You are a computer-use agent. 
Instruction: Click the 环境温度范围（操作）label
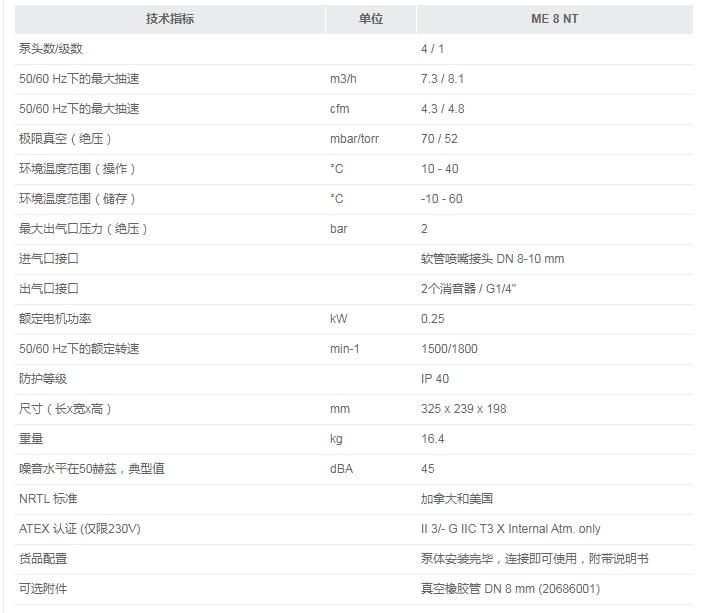pyautogui.click(x=77, y=169)
